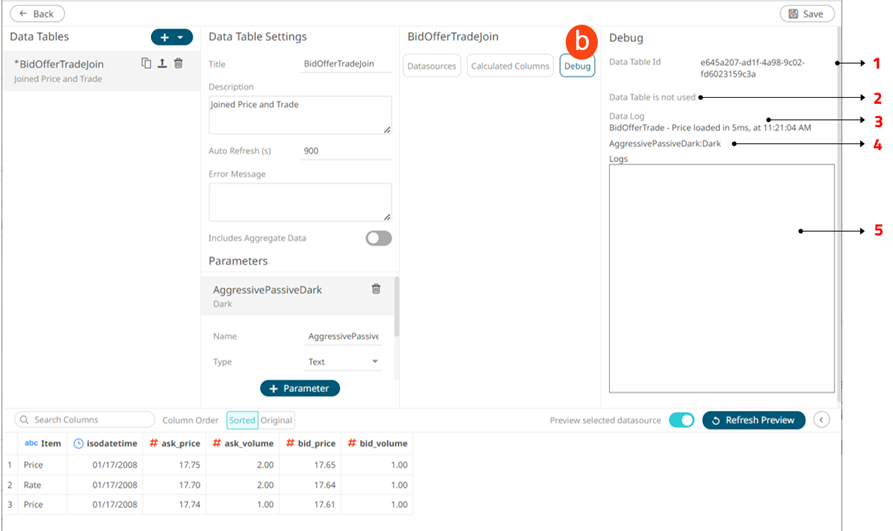Click the upload icon next to BidOfferTradeJoin
This screenshot has height=531, width=893.
click(x=162, y=64)
